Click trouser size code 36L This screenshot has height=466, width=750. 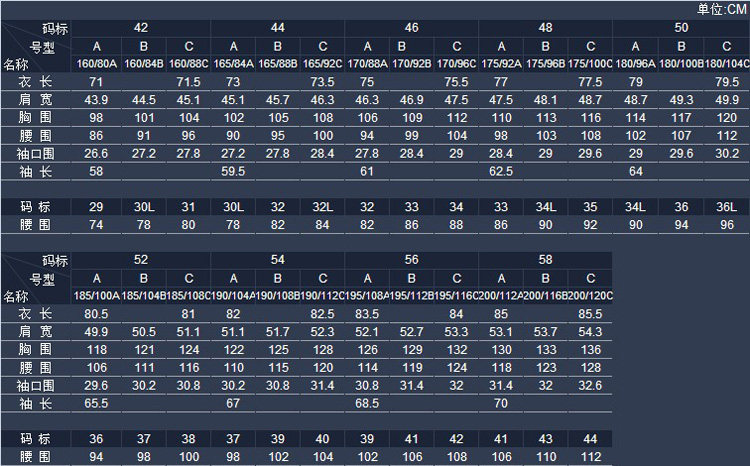[726, 207]
